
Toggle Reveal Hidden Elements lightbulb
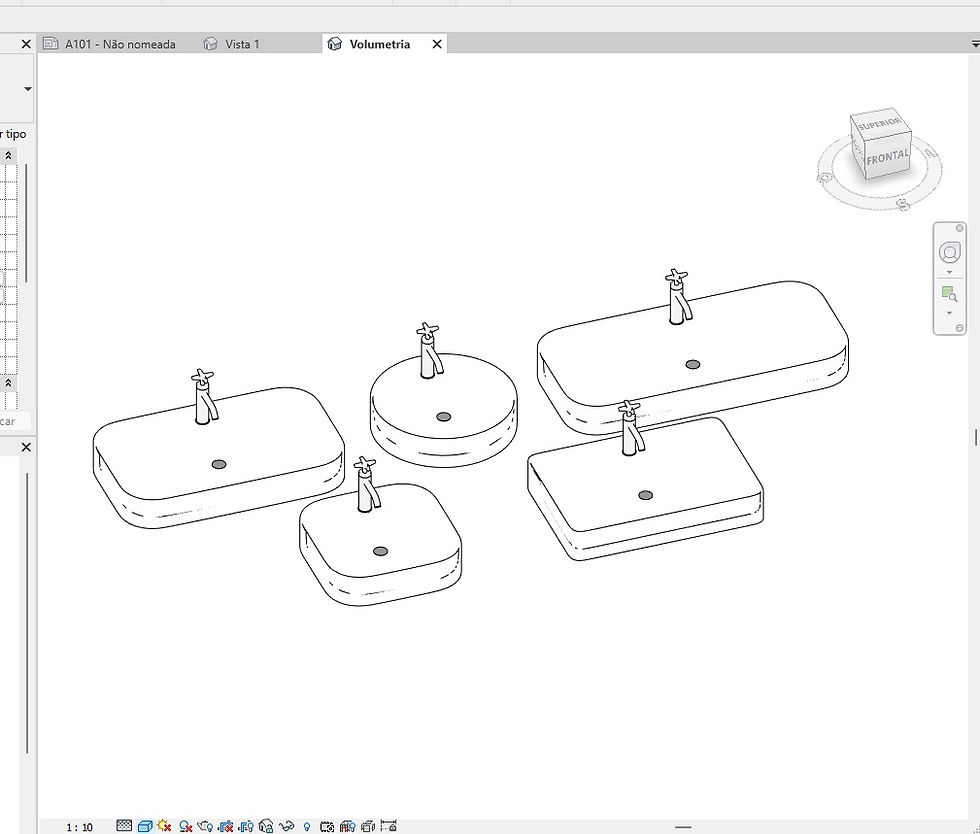tap(306, 826)
